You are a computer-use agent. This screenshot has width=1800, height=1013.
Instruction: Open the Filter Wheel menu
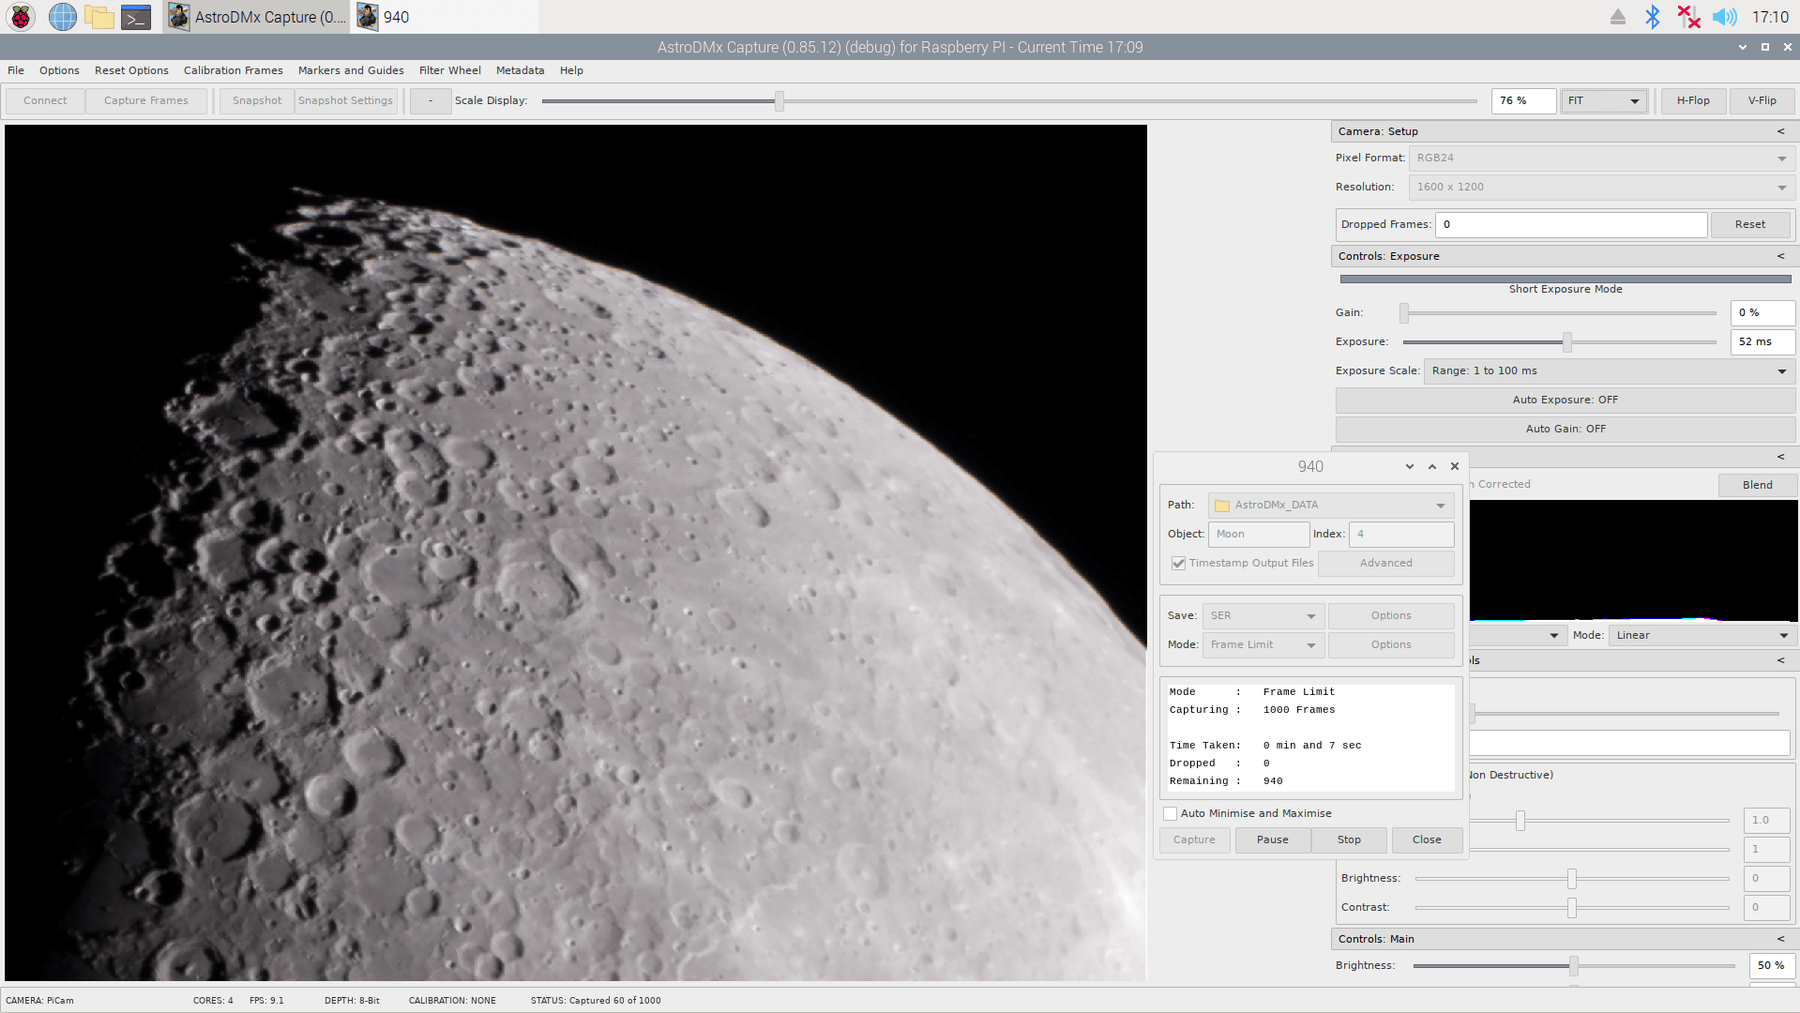pos(450,70)
